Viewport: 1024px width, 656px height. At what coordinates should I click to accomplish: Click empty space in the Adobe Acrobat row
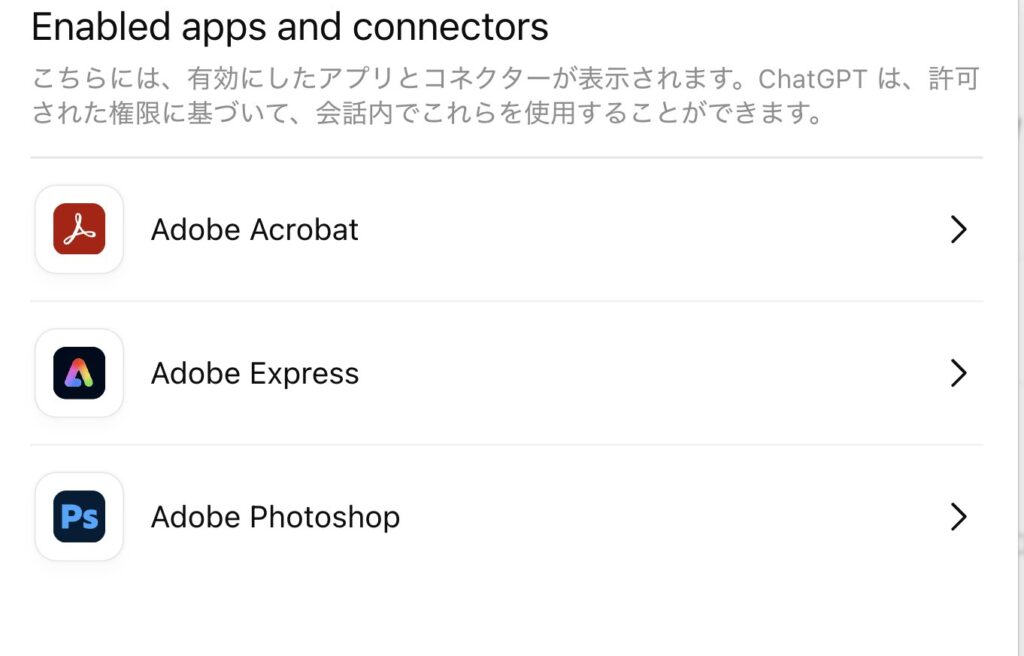[x=650, y=229]
